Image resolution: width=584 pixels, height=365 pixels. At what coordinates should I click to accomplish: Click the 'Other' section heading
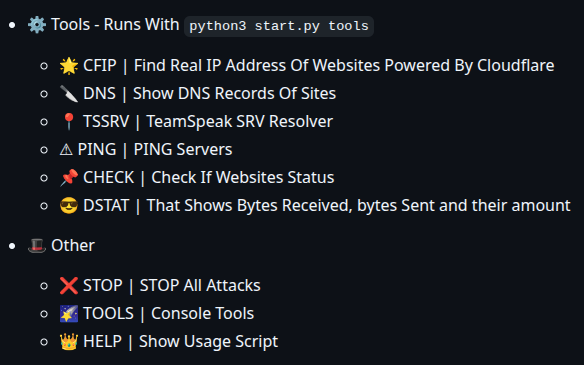73,245
